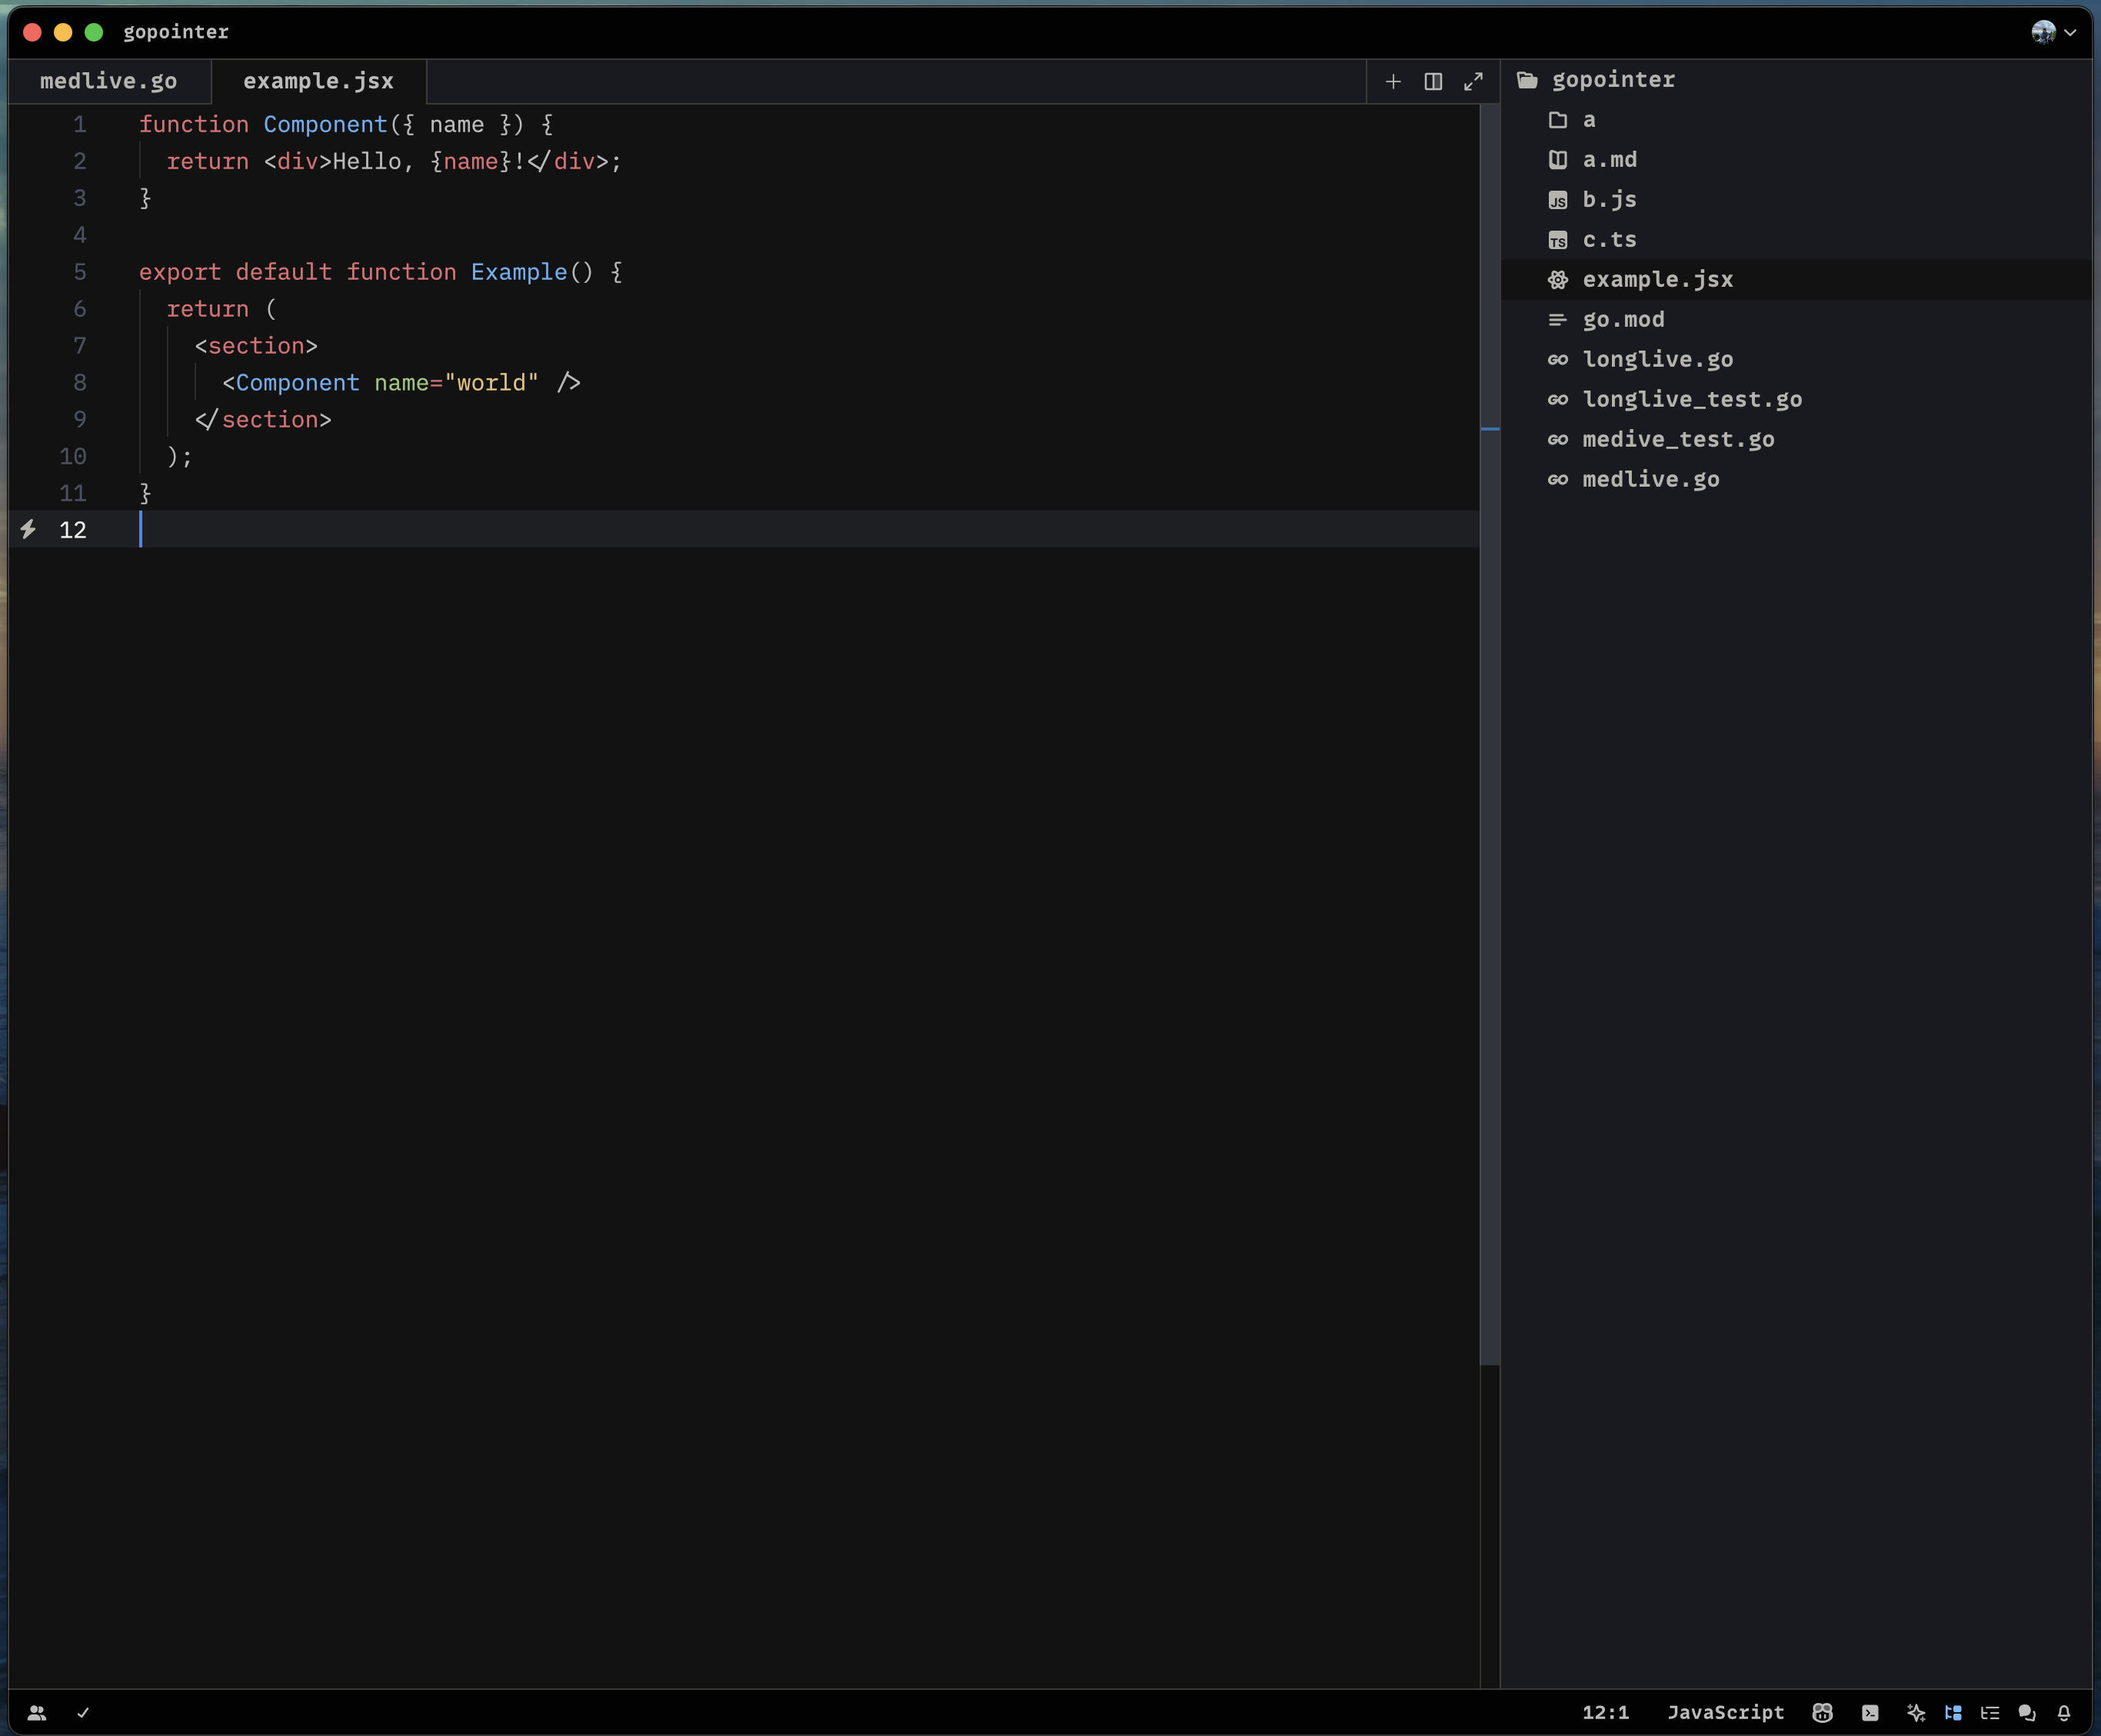
Task: Open the Copilot status bar icon
Action: [x=1822, y=1713]
